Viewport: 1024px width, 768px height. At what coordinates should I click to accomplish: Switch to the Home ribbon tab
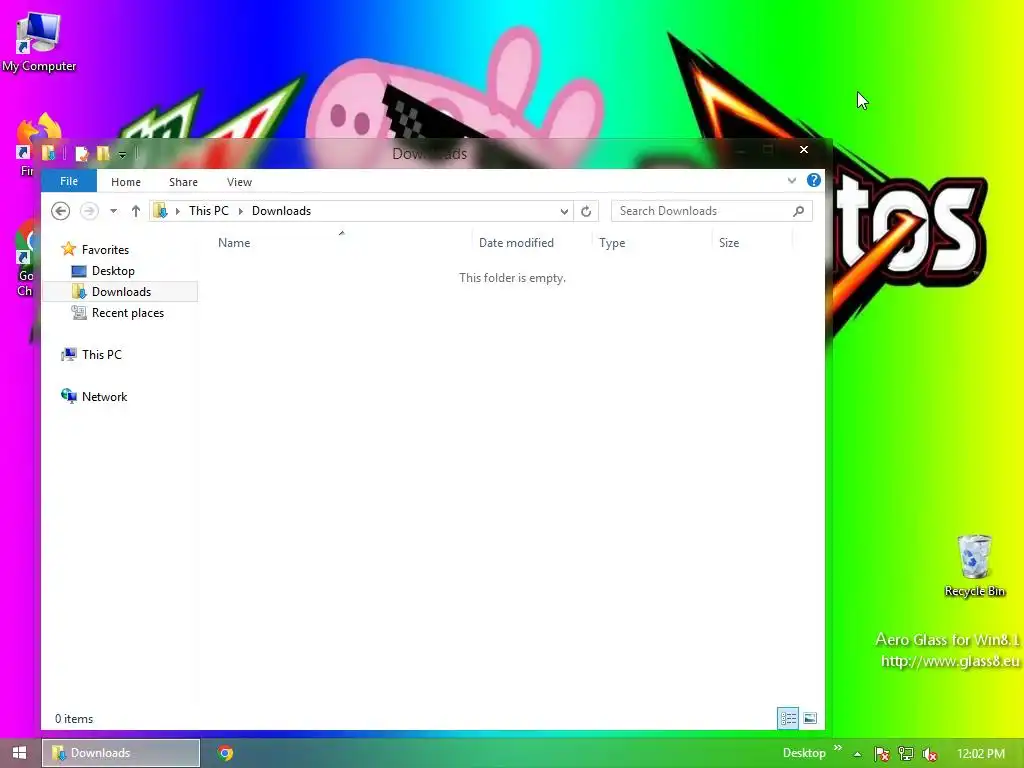tap(125, 182)
